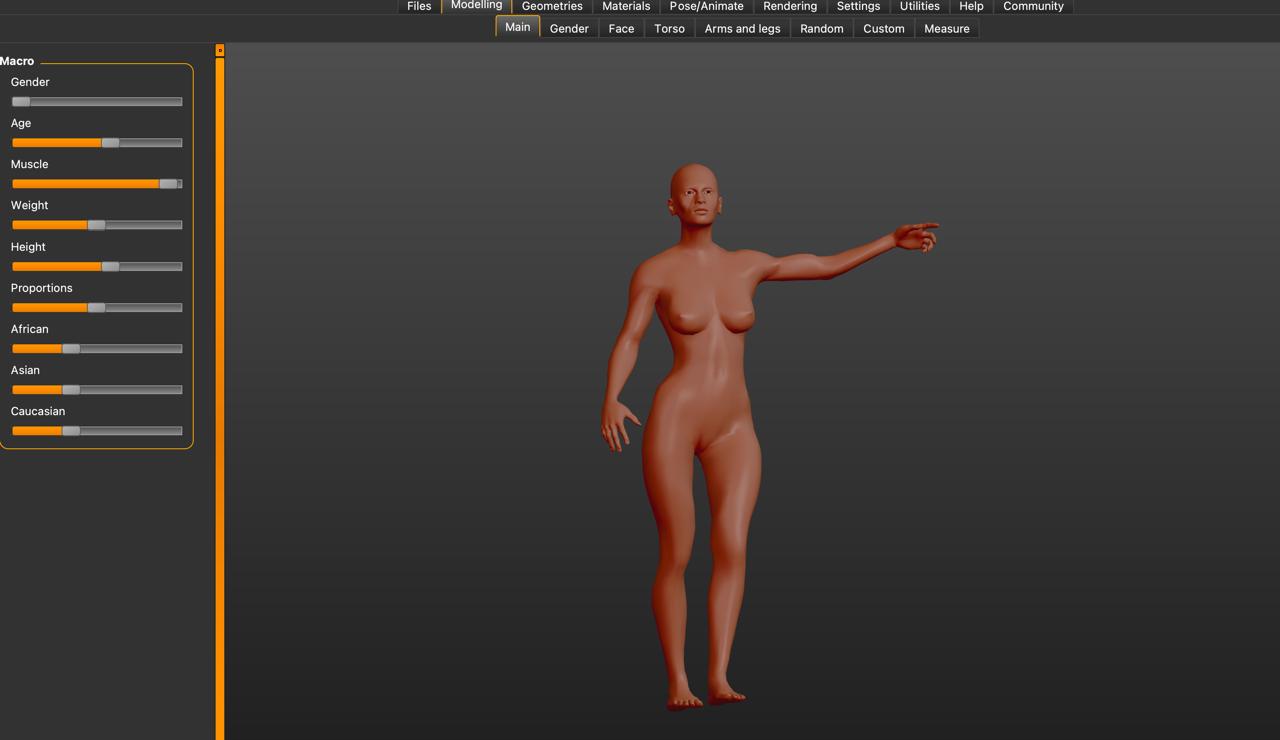Switch to the Community tab
Image resolution: width=1280 pixels, height=740 pixels.
tap(1033, 6)
